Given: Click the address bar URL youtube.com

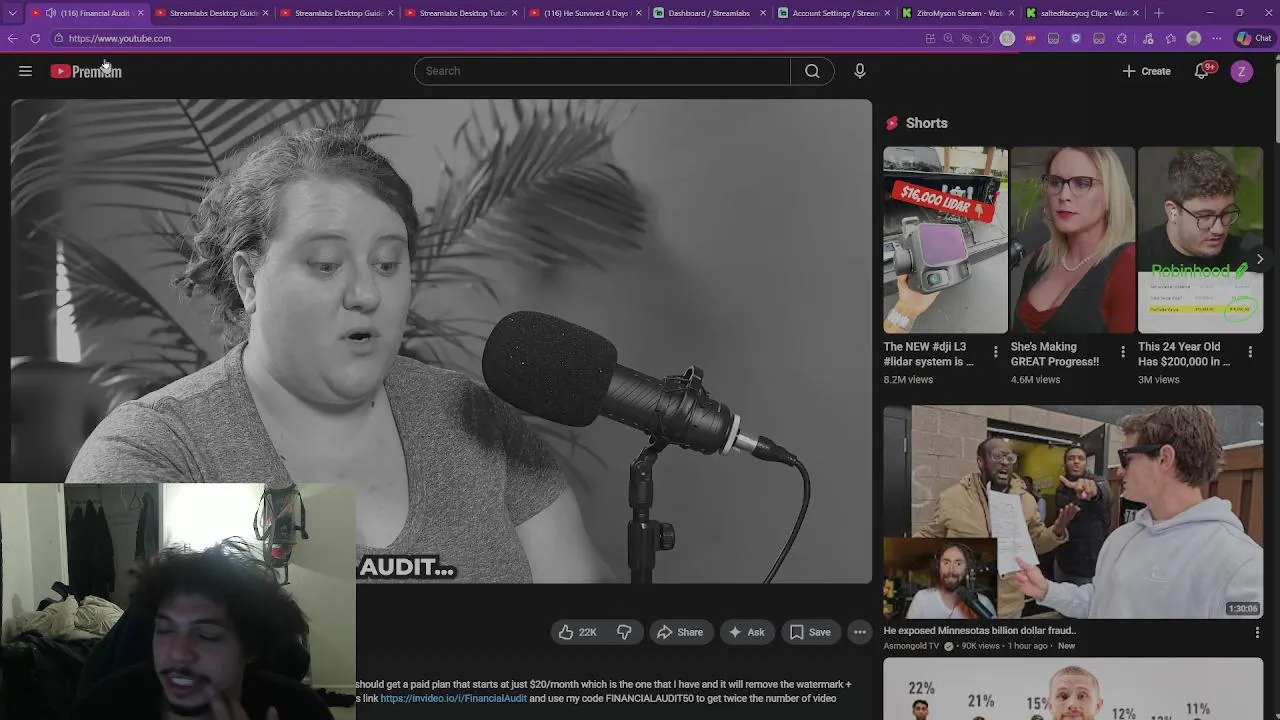Looking at the screenshot, I should pyautogui.click(x=120, y=38).
